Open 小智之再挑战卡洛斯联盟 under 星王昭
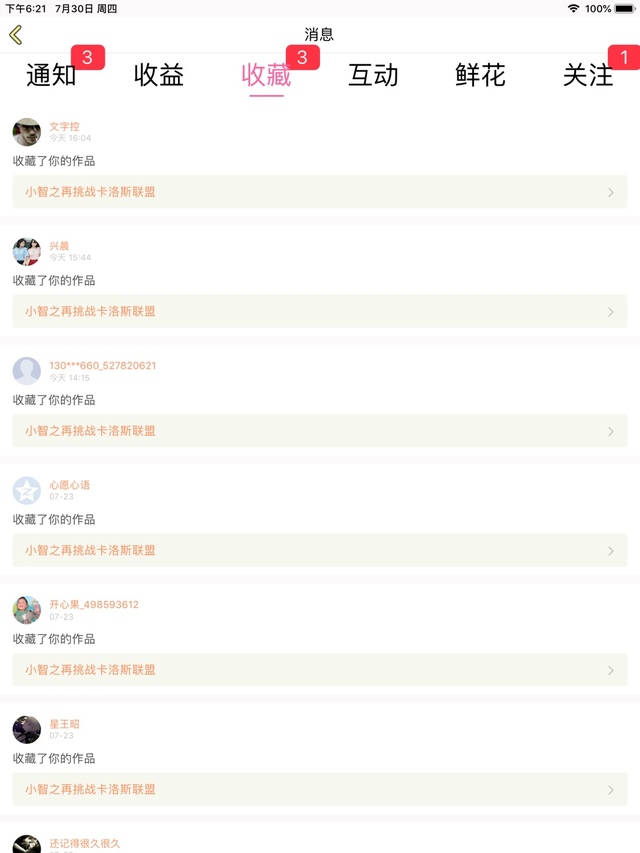The width and height of the screenshot is (640, 853). (x=91, y=789)
